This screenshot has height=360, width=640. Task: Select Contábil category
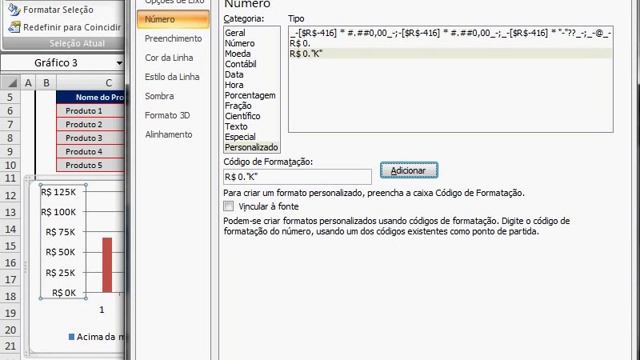(240, 64)
